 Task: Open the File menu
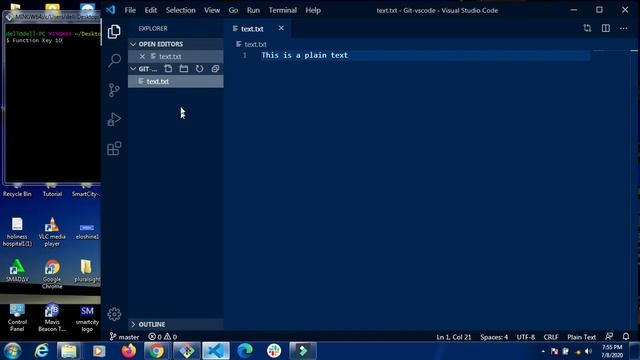[130, 10]
